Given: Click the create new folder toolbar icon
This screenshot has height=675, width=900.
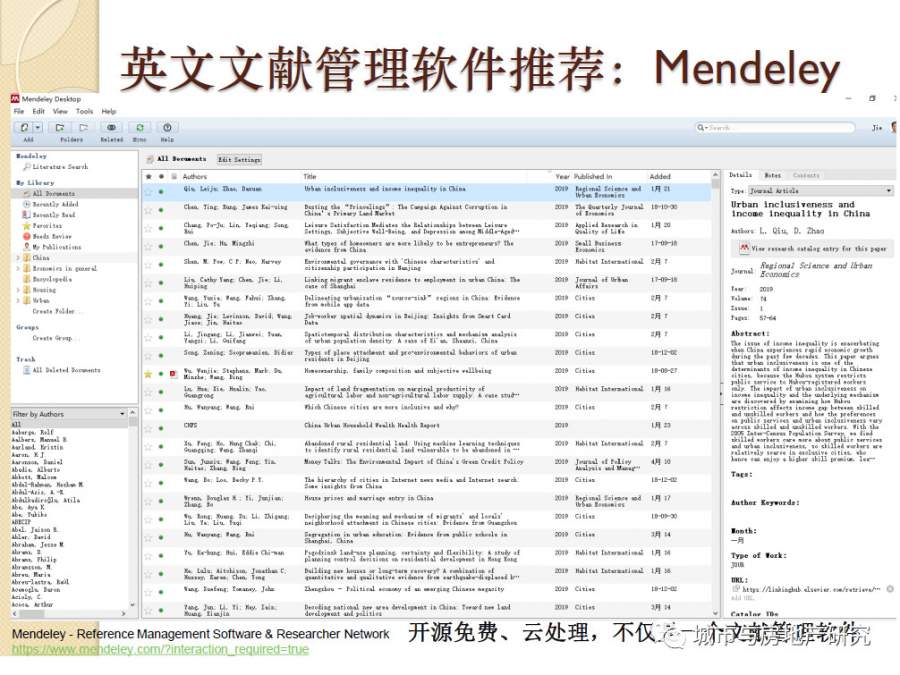Looking at the screenshot, I should click(x=60, y=127).
